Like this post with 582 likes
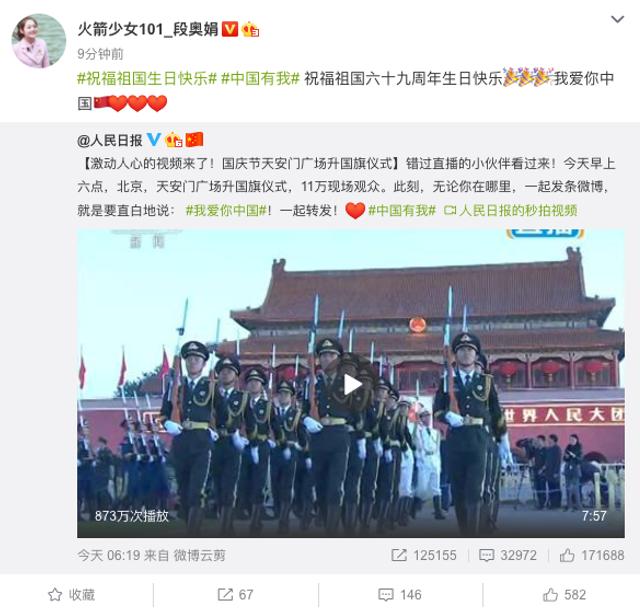 click(x=564, y=595)
